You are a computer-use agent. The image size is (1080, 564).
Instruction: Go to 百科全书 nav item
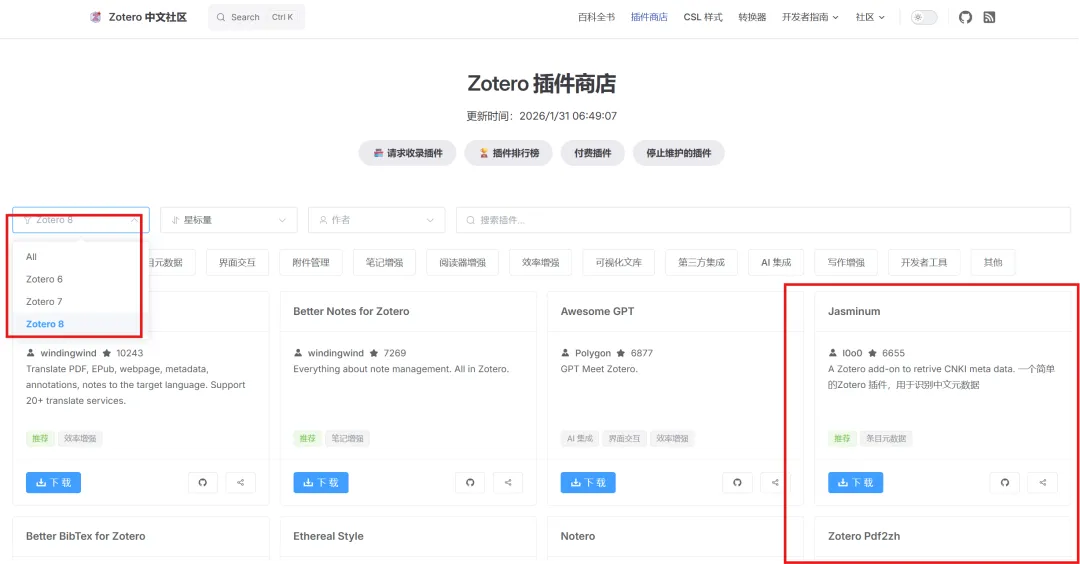point(596,17)
